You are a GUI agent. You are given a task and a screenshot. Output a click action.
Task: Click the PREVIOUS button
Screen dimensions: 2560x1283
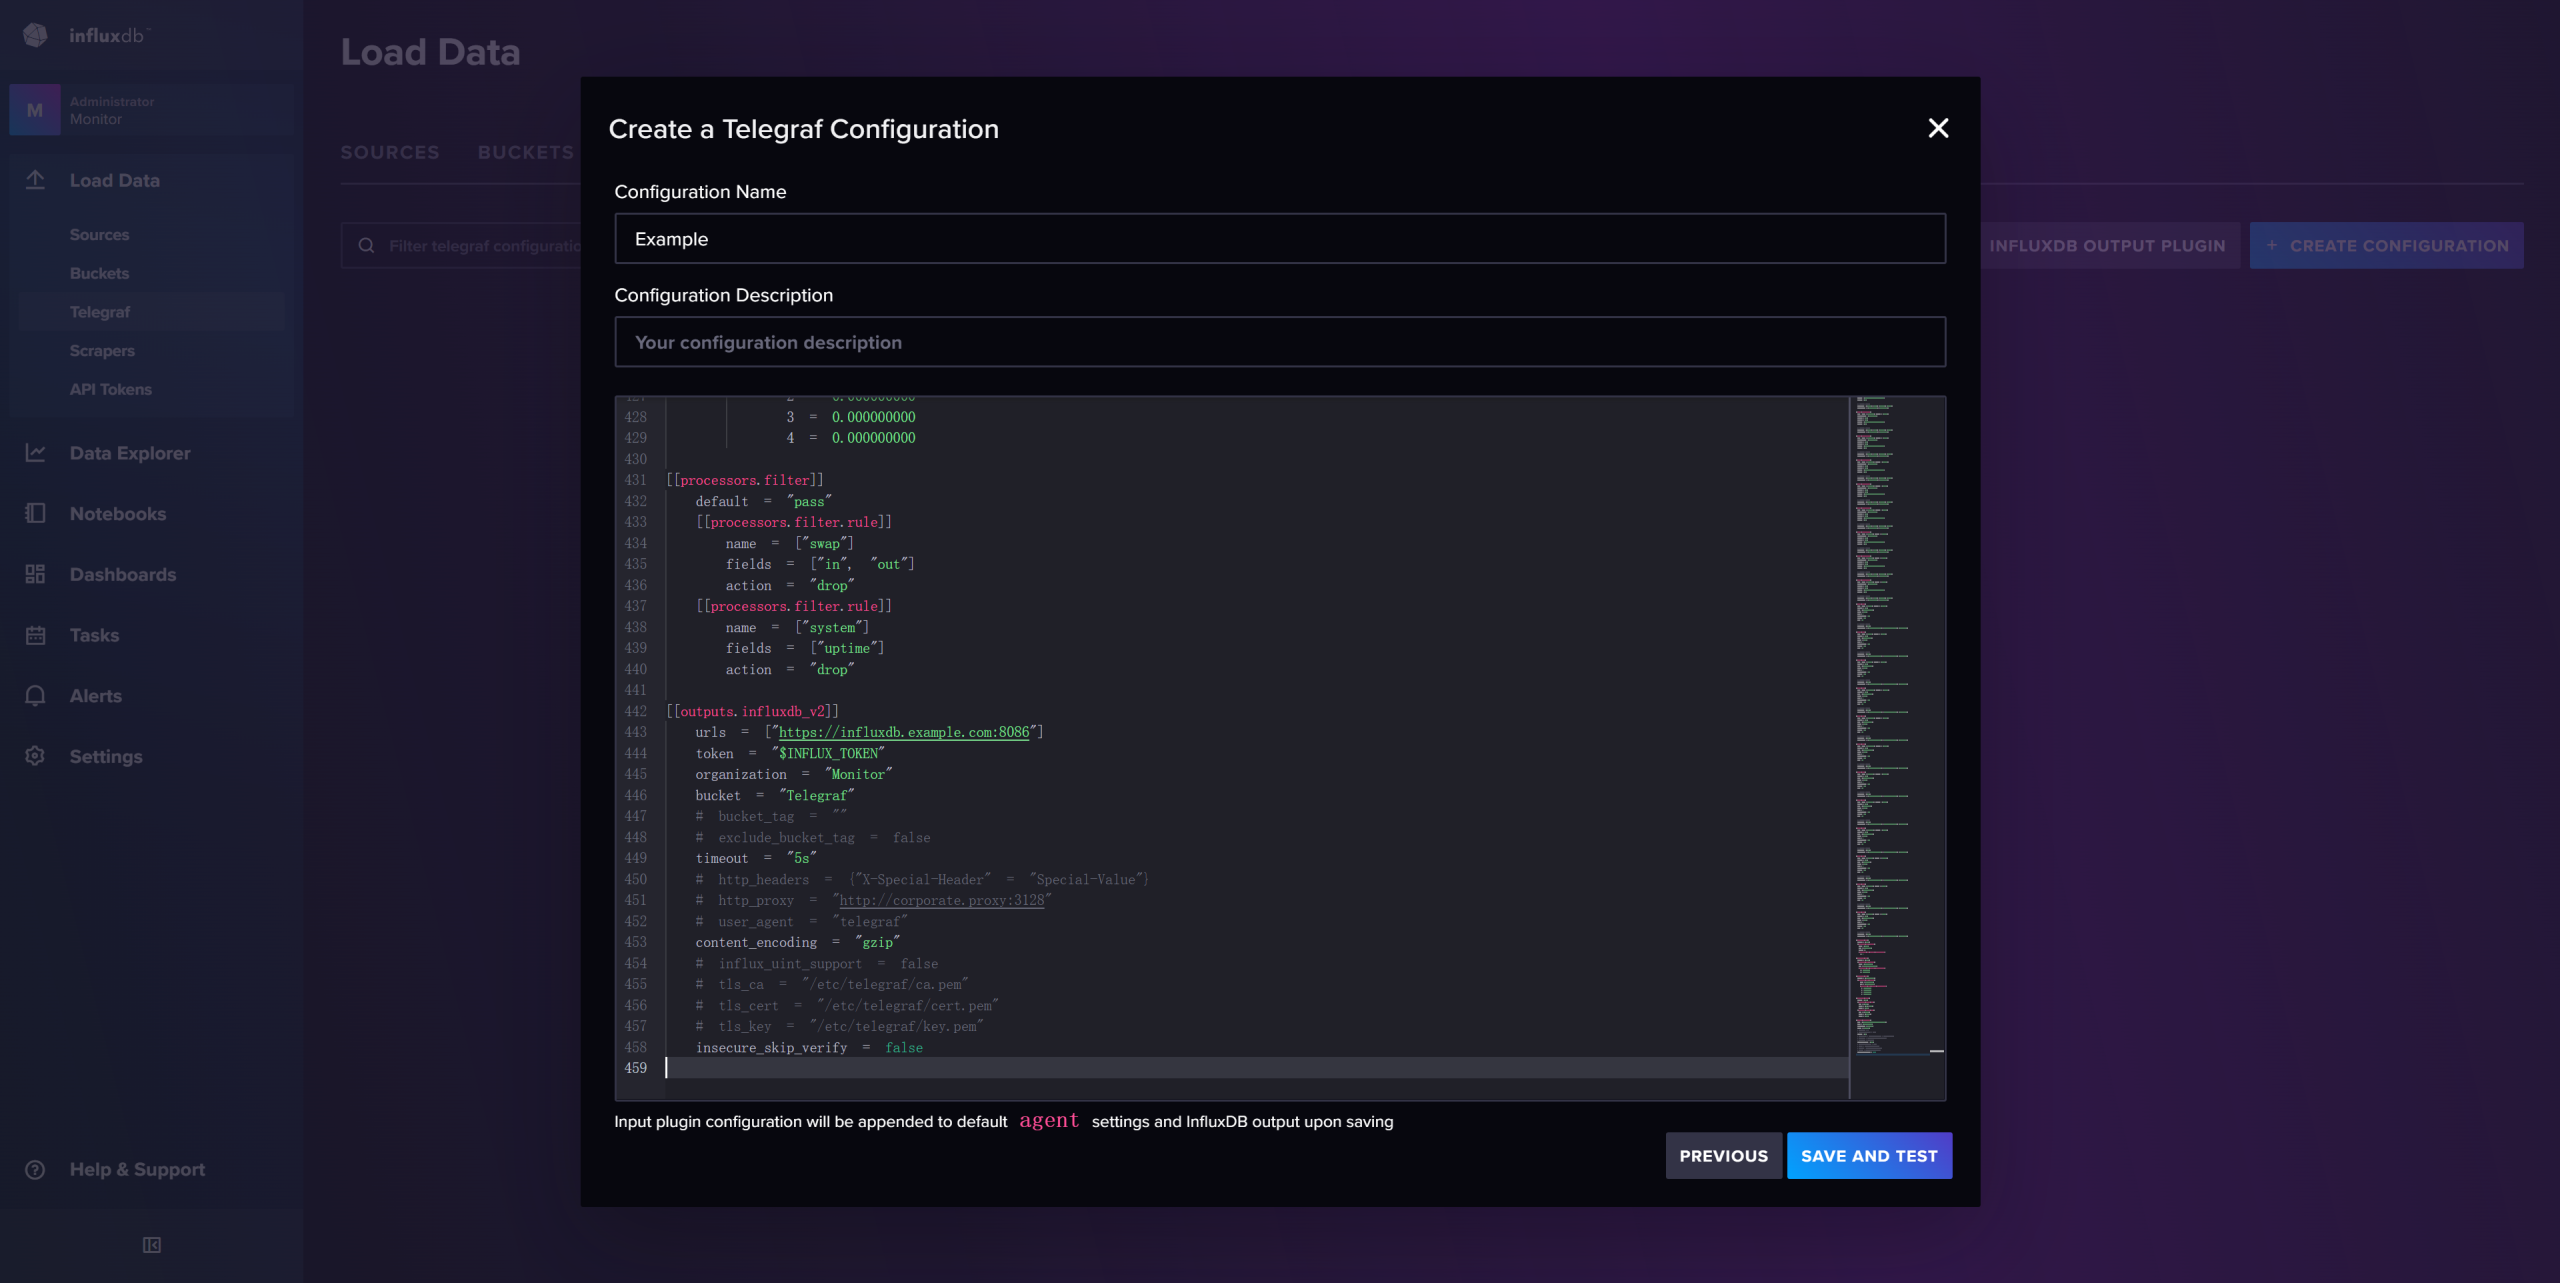click(1723, 1156)
